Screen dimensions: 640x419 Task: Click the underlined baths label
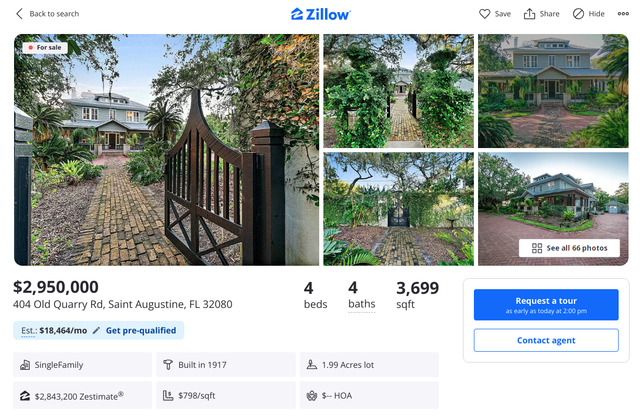click(x=360, y=304)
